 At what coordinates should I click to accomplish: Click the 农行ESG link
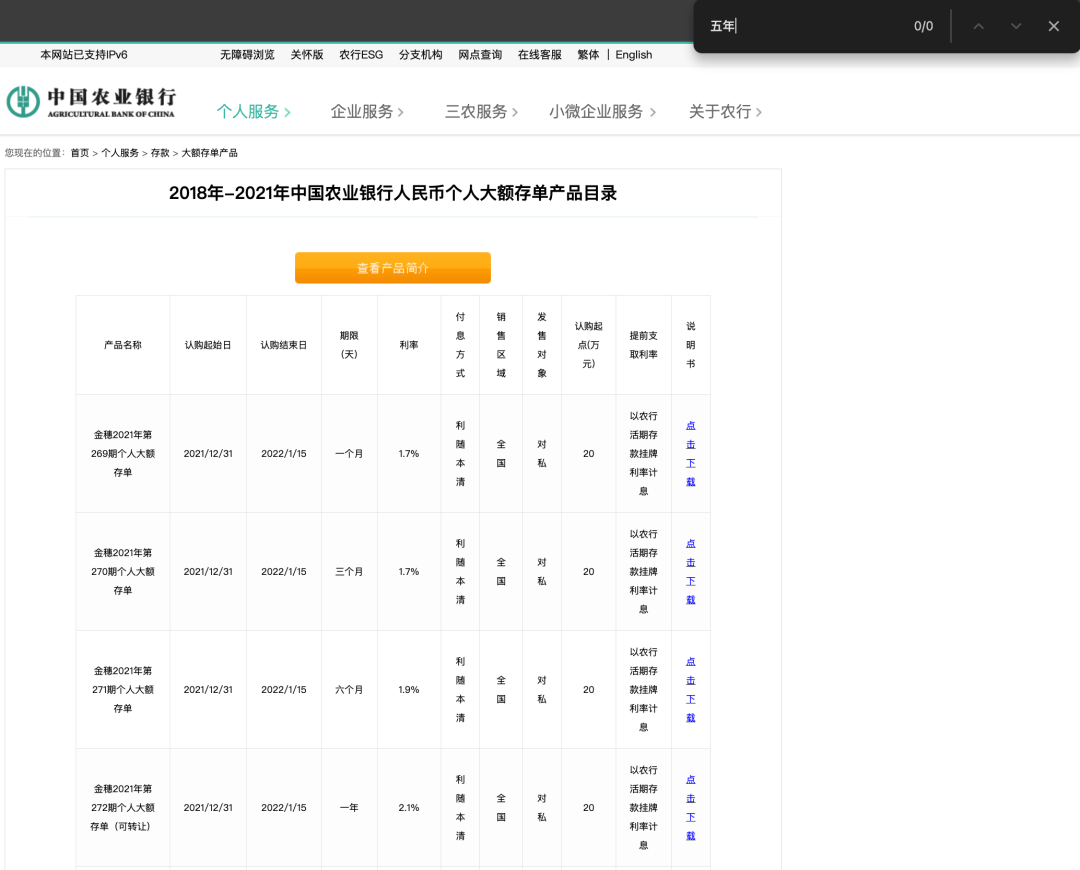click(x=360, y=55)
